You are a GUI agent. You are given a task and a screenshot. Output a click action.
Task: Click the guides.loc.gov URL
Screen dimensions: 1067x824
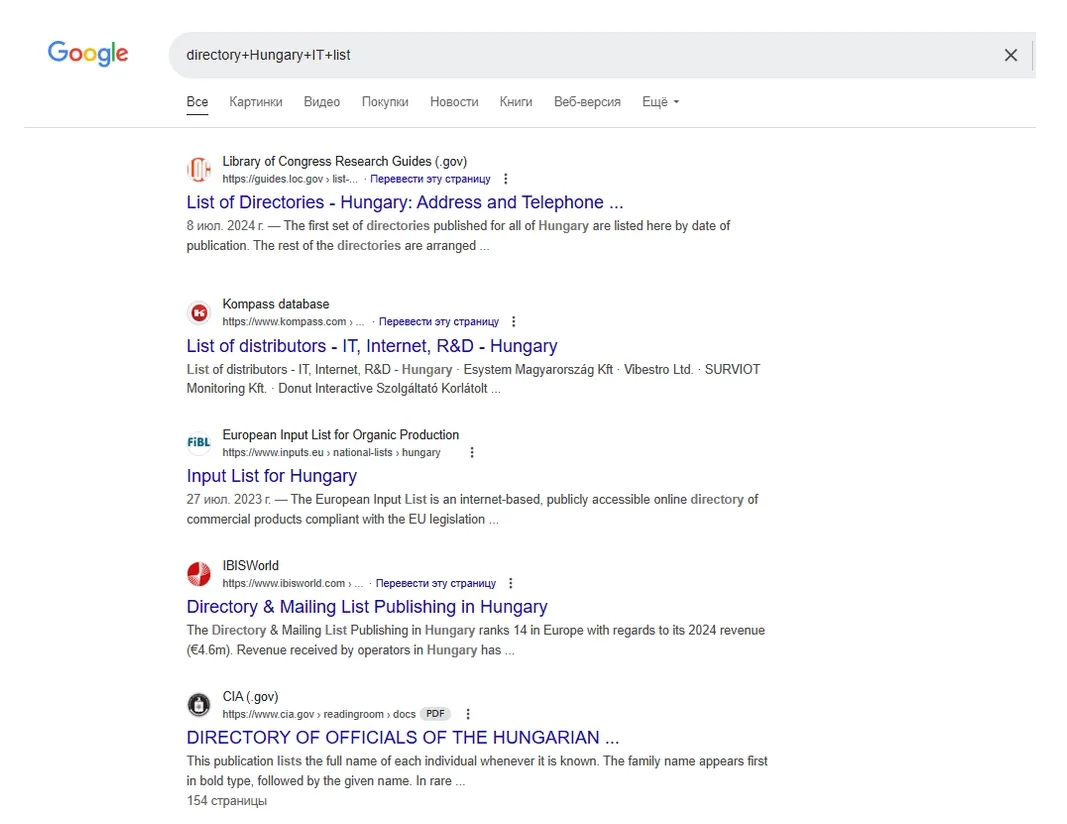pos(290,179)
